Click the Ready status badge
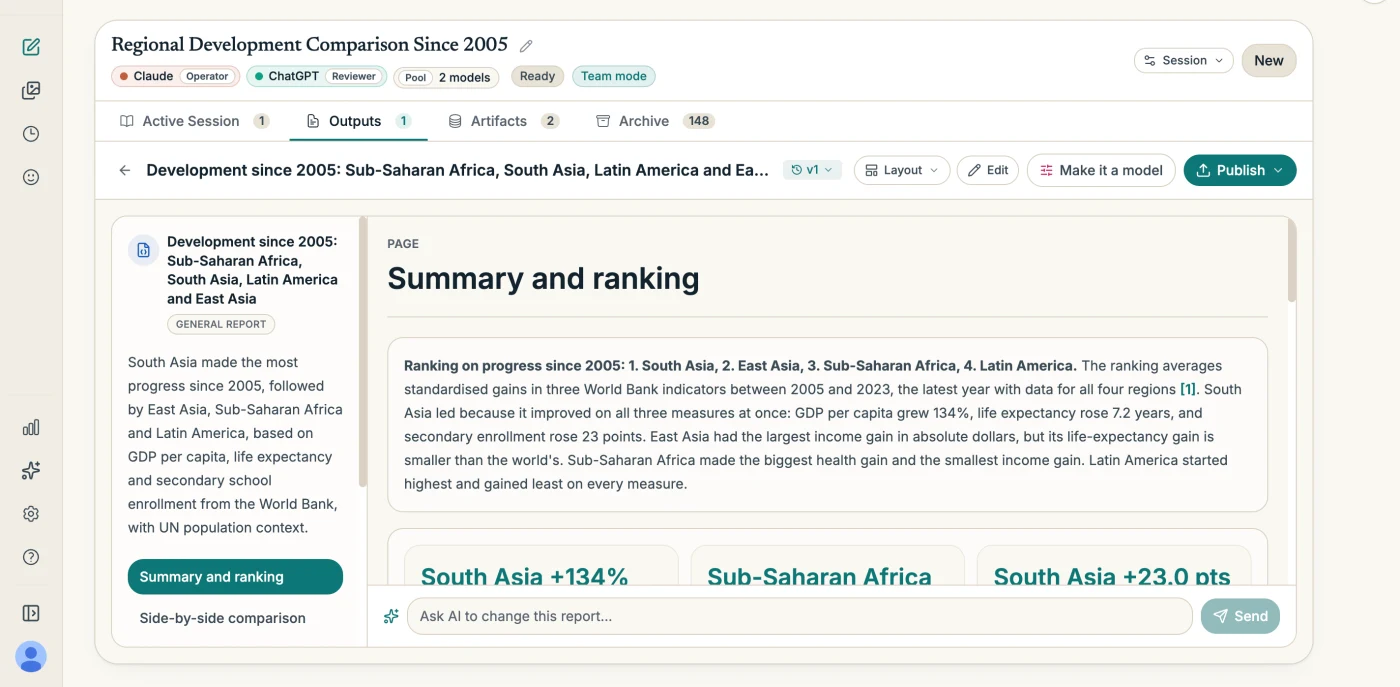The image size is (1400, 687). coord(537,76)
